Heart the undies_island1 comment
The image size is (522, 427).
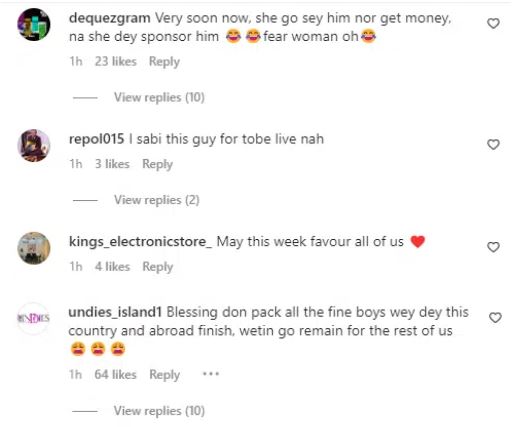[495, 318]
